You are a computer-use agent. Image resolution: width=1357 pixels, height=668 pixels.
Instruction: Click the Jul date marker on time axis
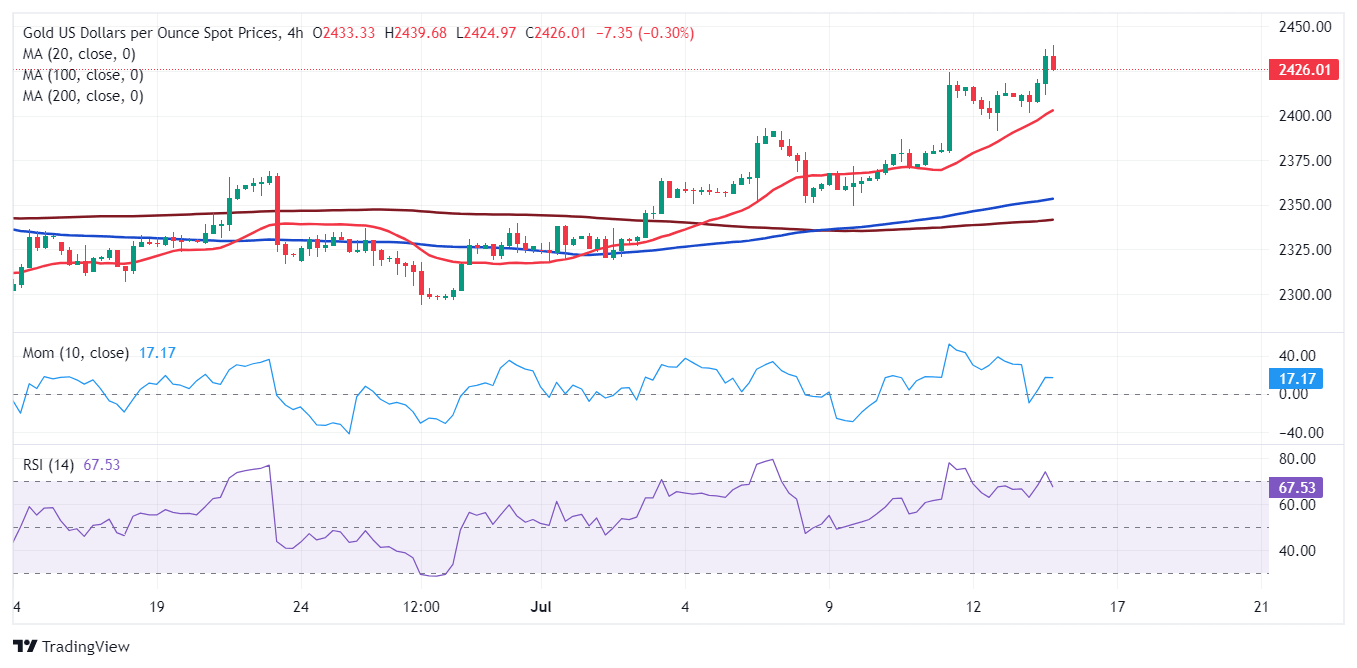[540, 607]
